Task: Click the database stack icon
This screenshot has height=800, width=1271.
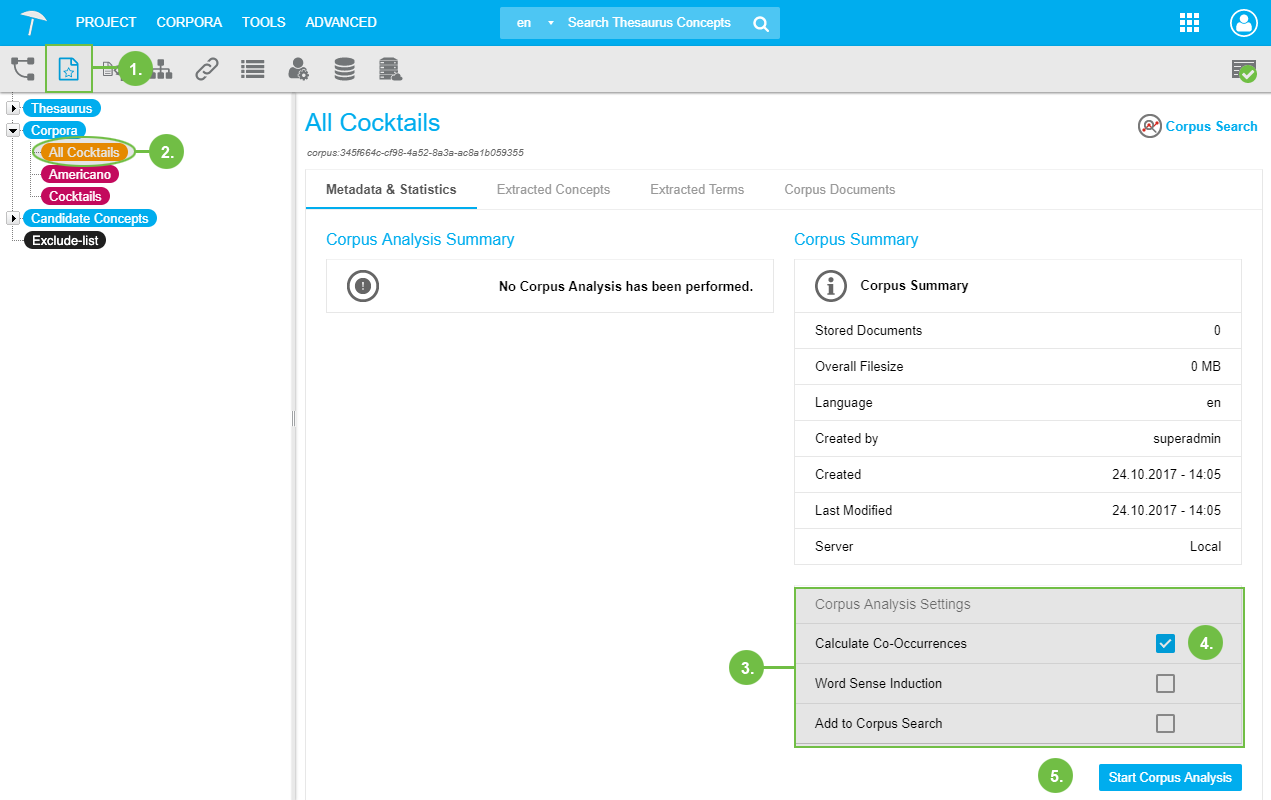Action: click(x=344, y=69)
